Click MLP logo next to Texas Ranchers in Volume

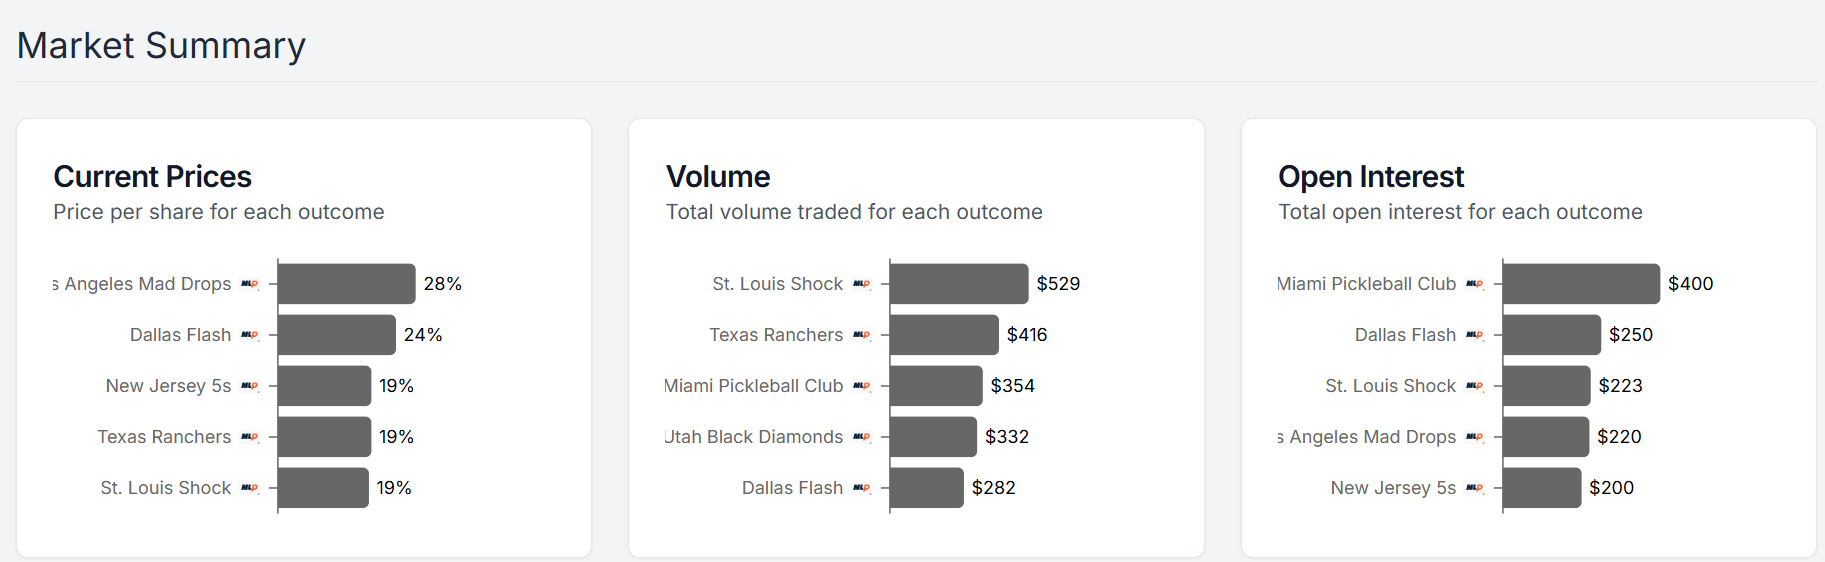(862, 335)
